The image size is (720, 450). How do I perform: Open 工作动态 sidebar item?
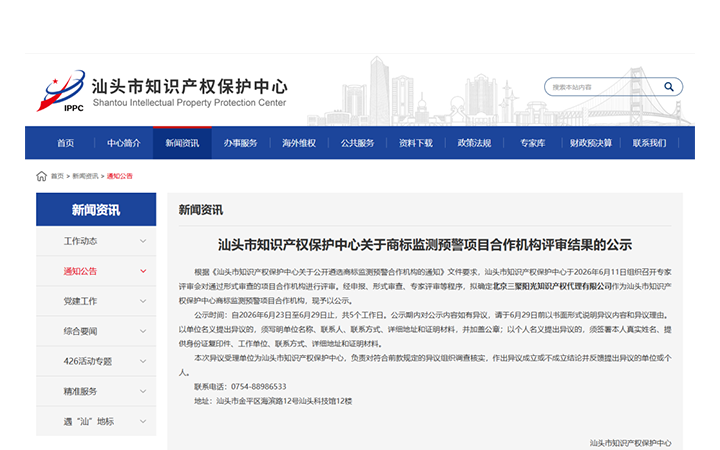click(x=96, y=241)
